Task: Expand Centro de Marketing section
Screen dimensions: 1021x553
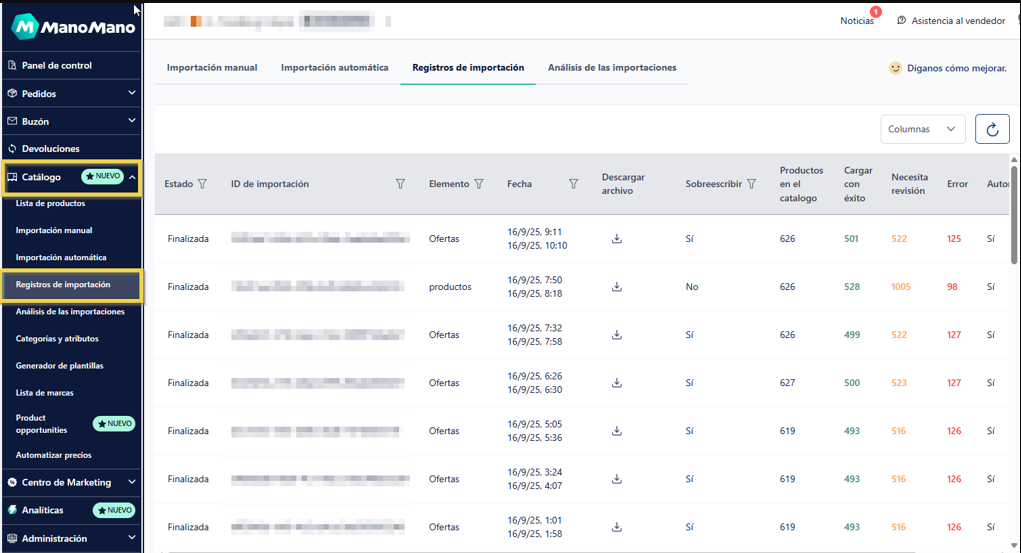Action: (132, 482)
